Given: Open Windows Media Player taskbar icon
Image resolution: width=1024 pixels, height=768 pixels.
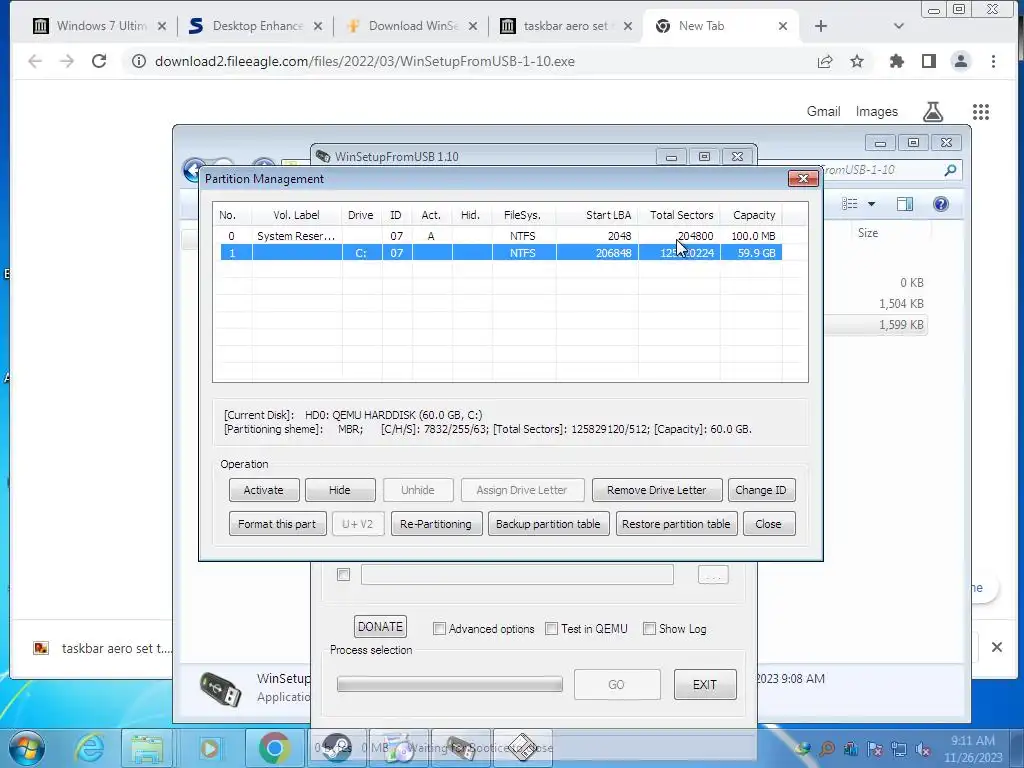Looking at the screenshot, I should [210, 748].
